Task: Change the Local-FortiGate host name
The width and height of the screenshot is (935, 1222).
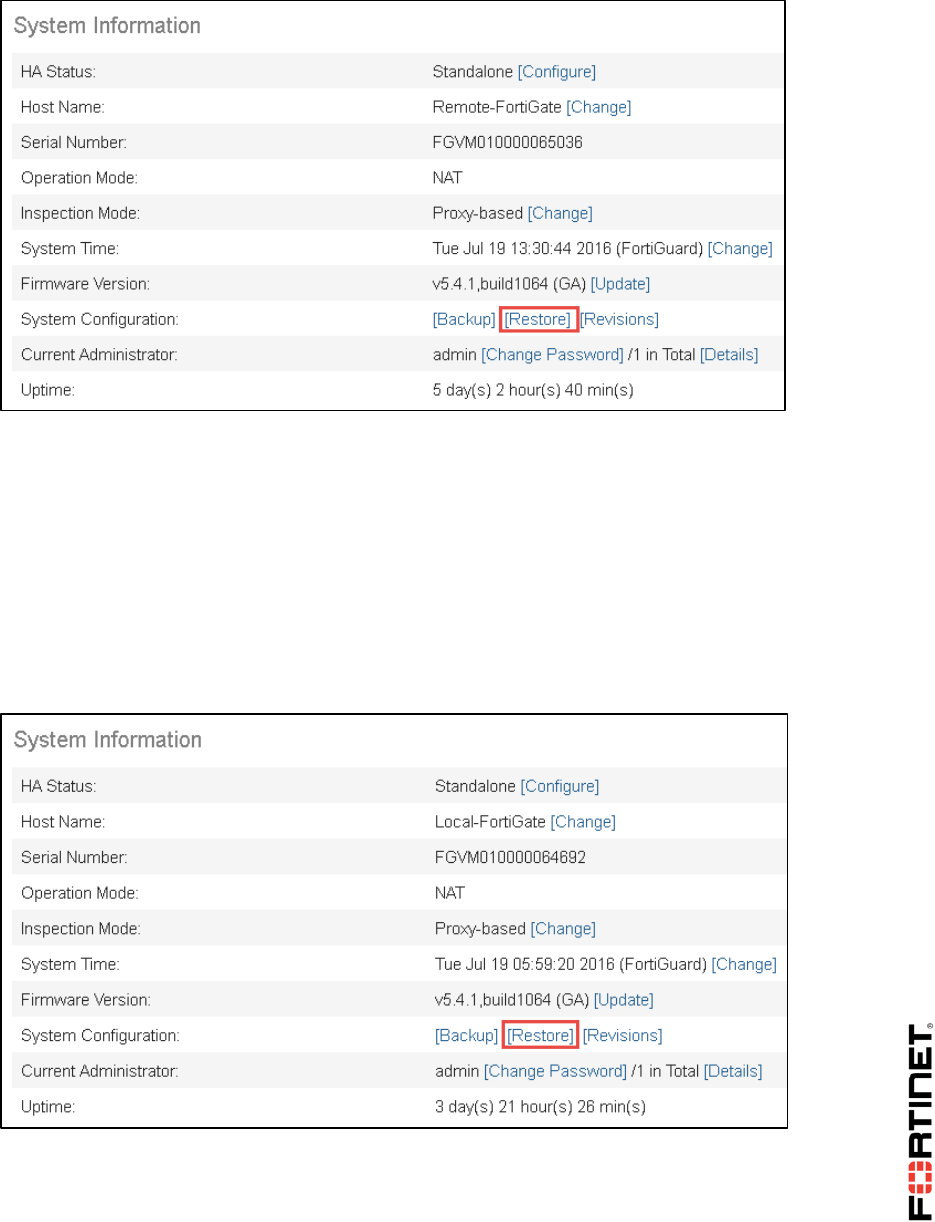Action: point(583,822)
